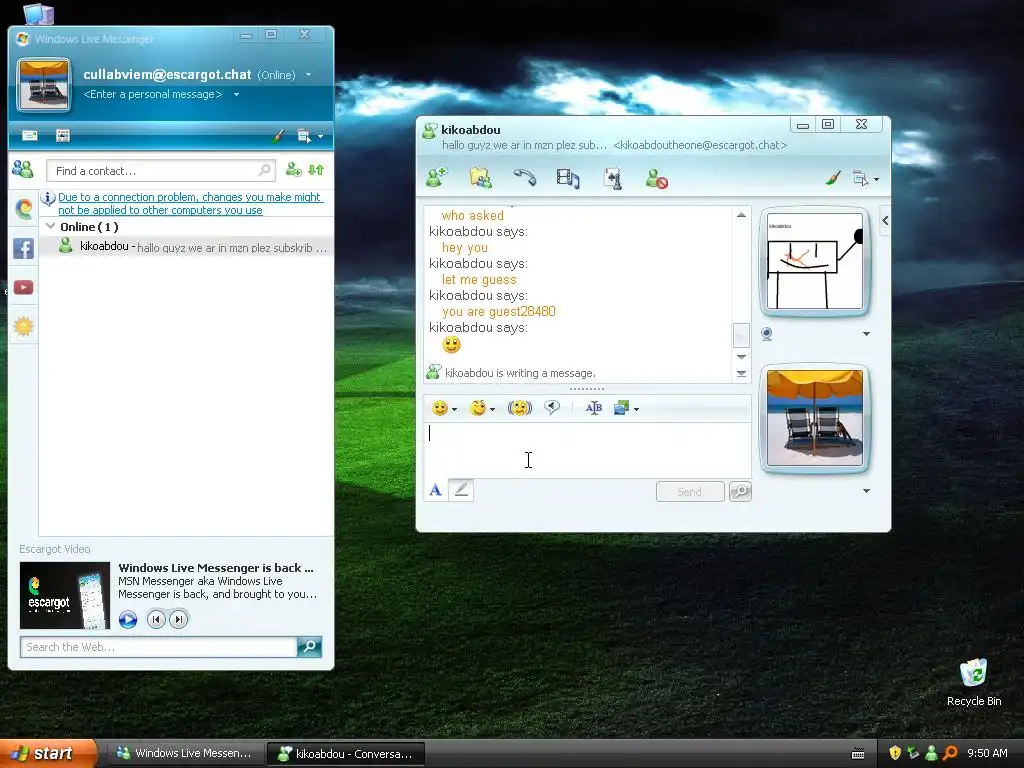Screen dimensions: 1024x768
Task: Click kikoabdou's display picture drawing
Action: click(x=814, y=261)
